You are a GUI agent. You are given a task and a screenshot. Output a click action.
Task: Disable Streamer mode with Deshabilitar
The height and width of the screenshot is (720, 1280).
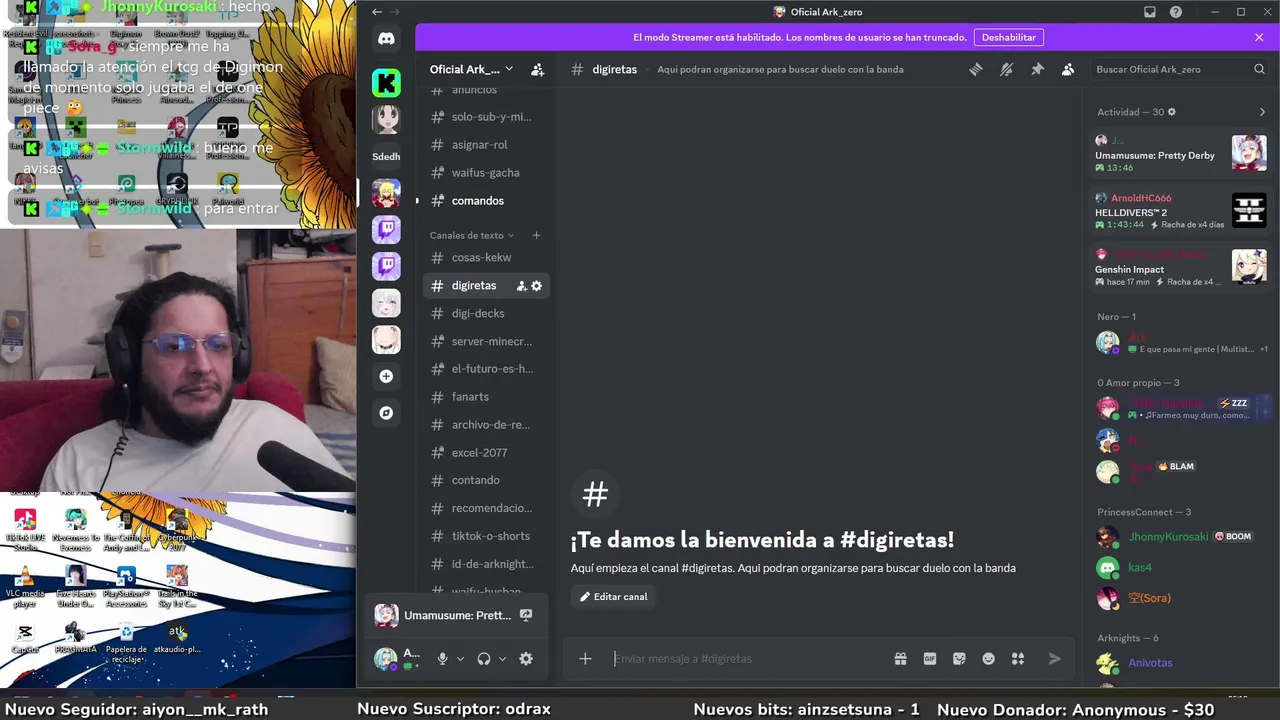click(x=1009, y=37)
